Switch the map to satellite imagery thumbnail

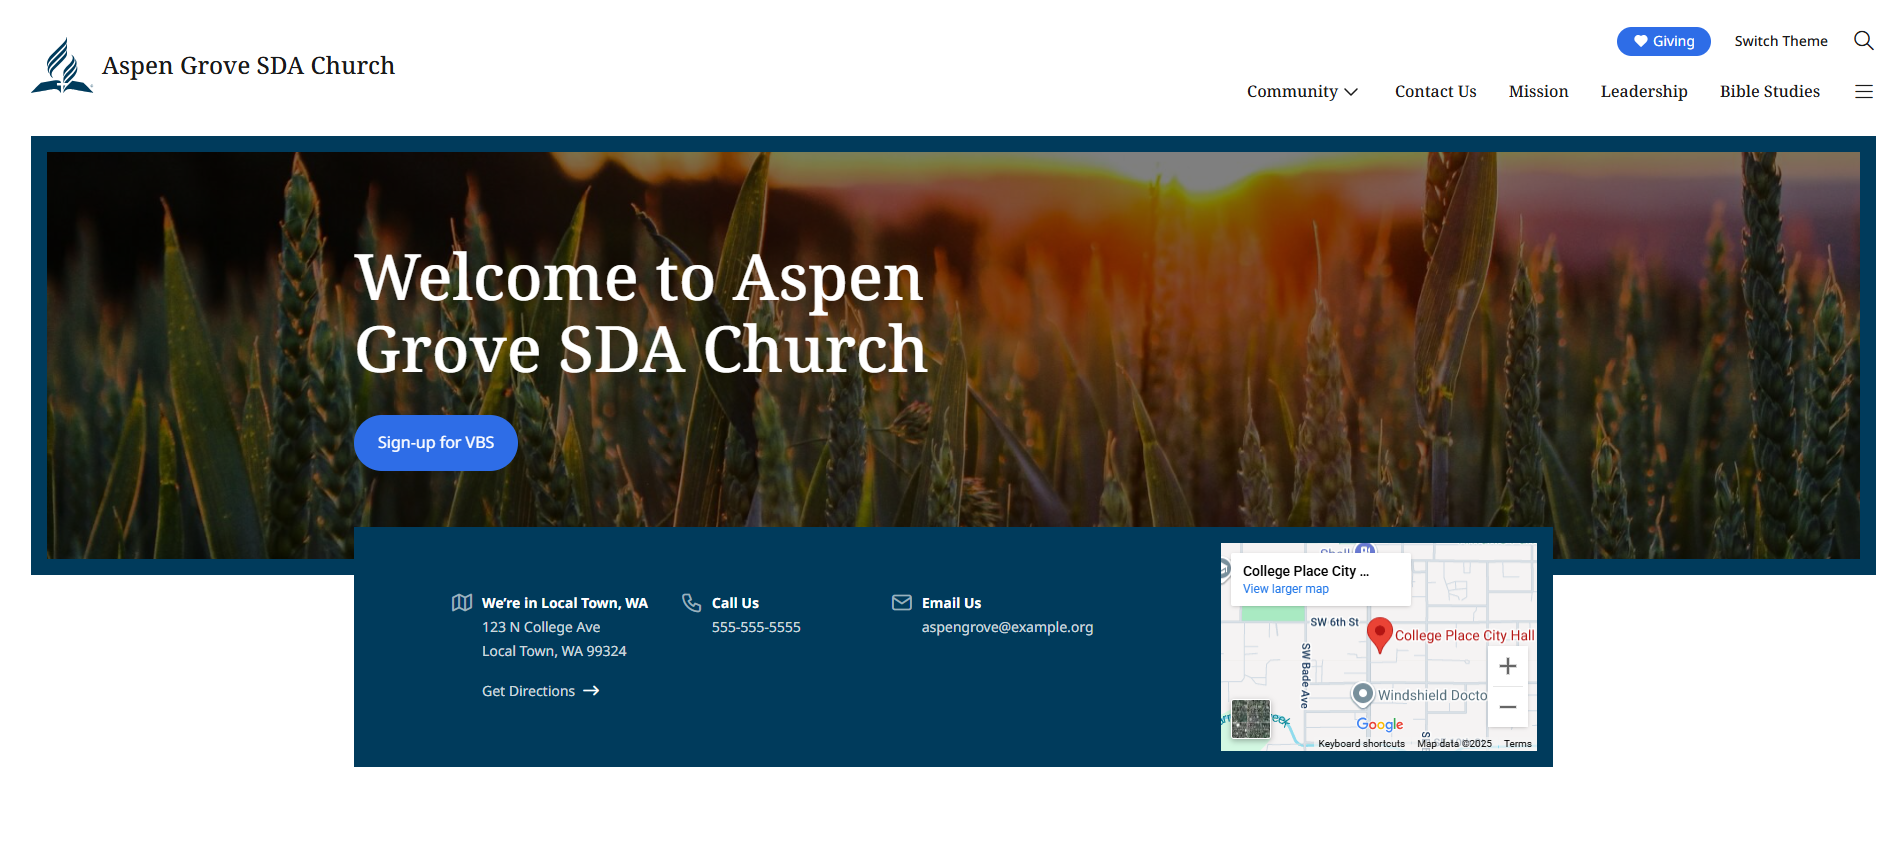tap(1251, 719)
